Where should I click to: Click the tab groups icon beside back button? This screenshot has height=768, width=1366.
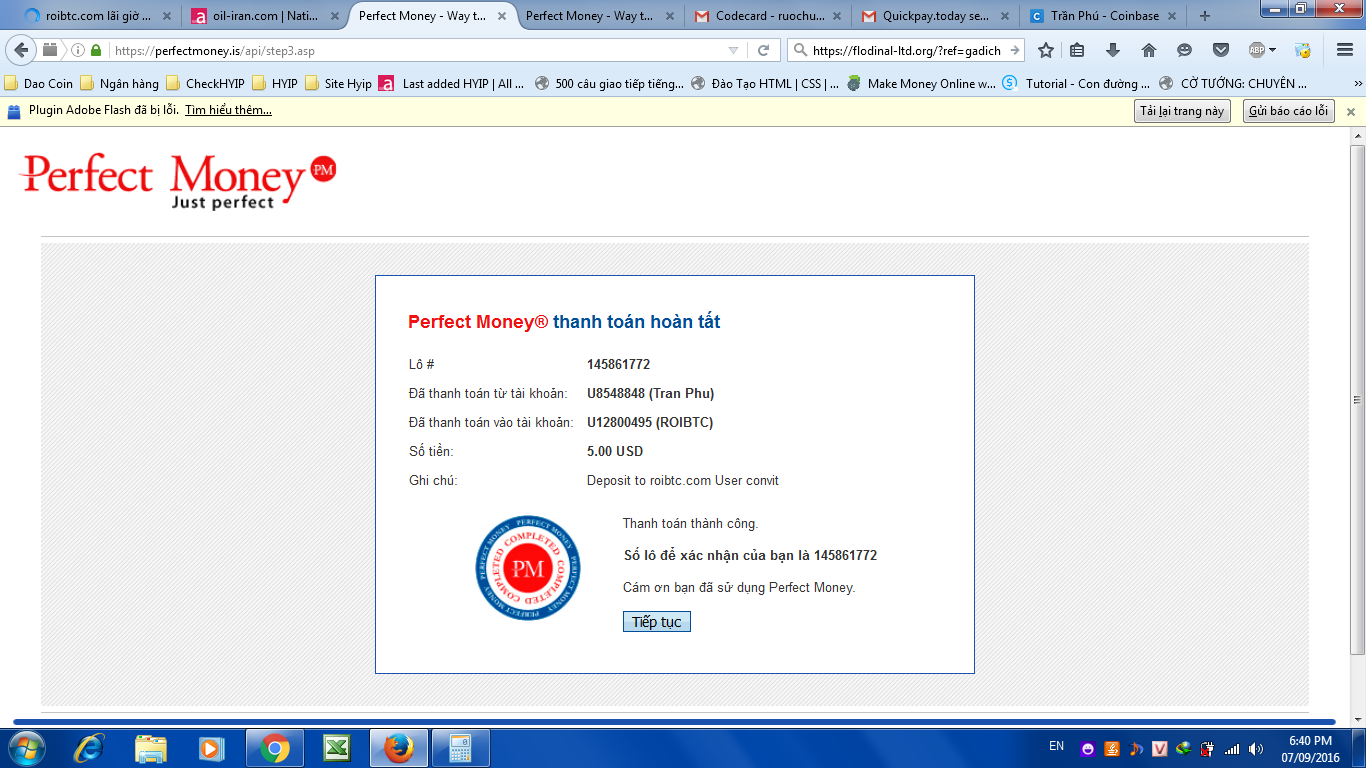(50, 50)
